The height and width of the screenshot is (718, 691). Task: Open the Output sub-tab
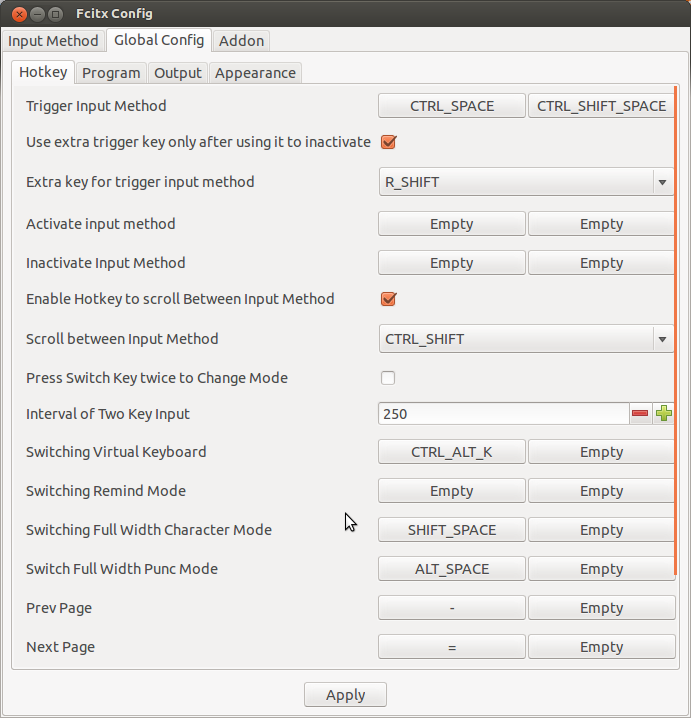click(178, 73)
